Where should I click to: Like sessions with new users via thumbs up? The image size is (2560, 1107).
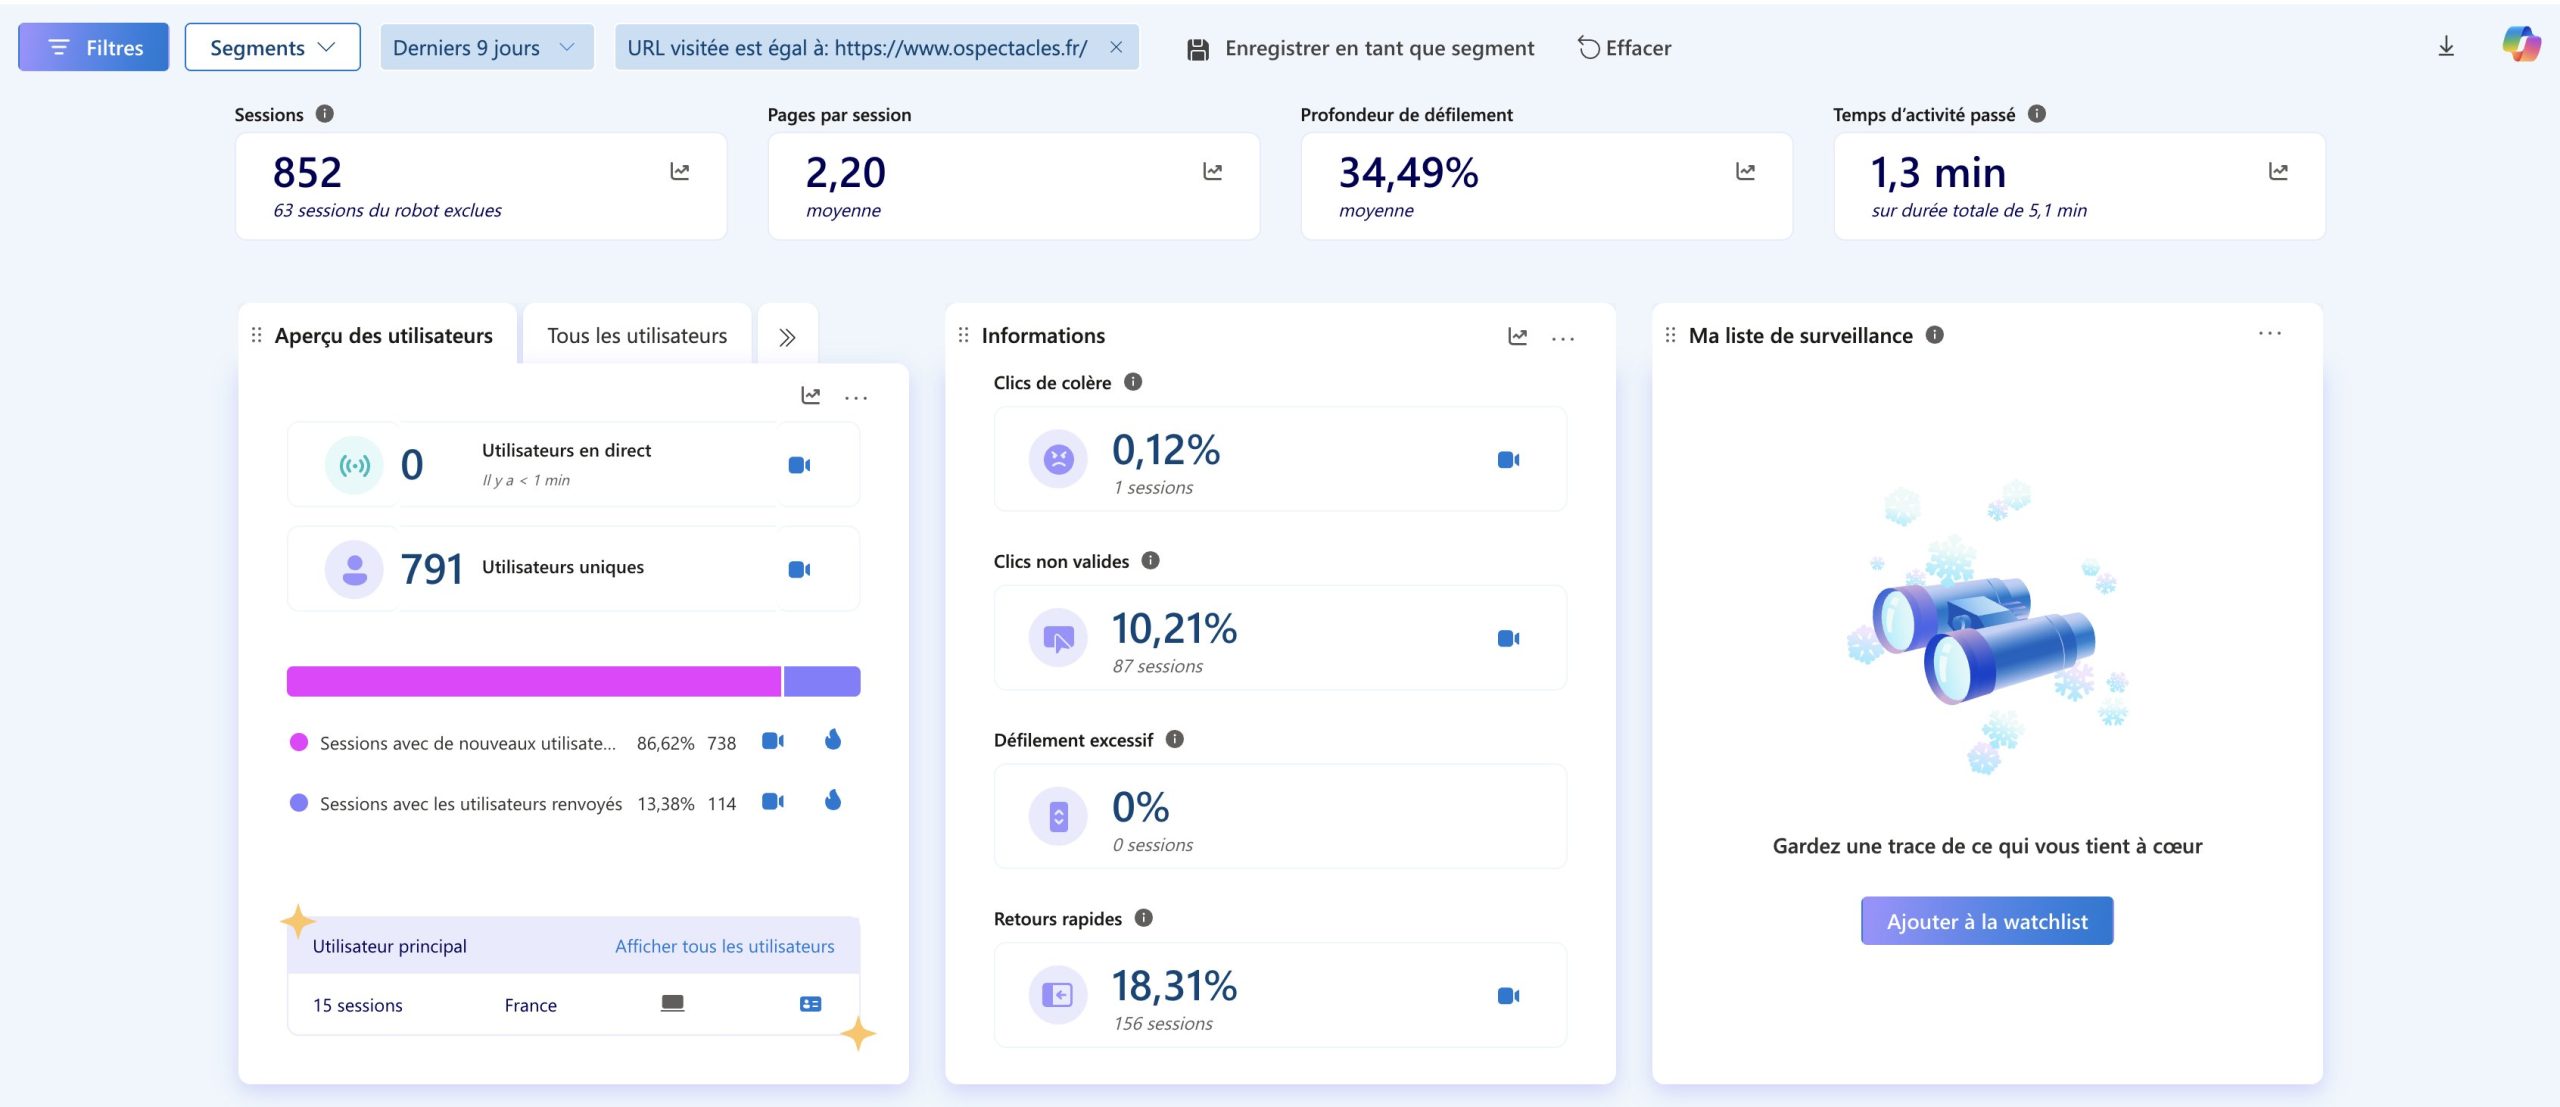[833, 740]
